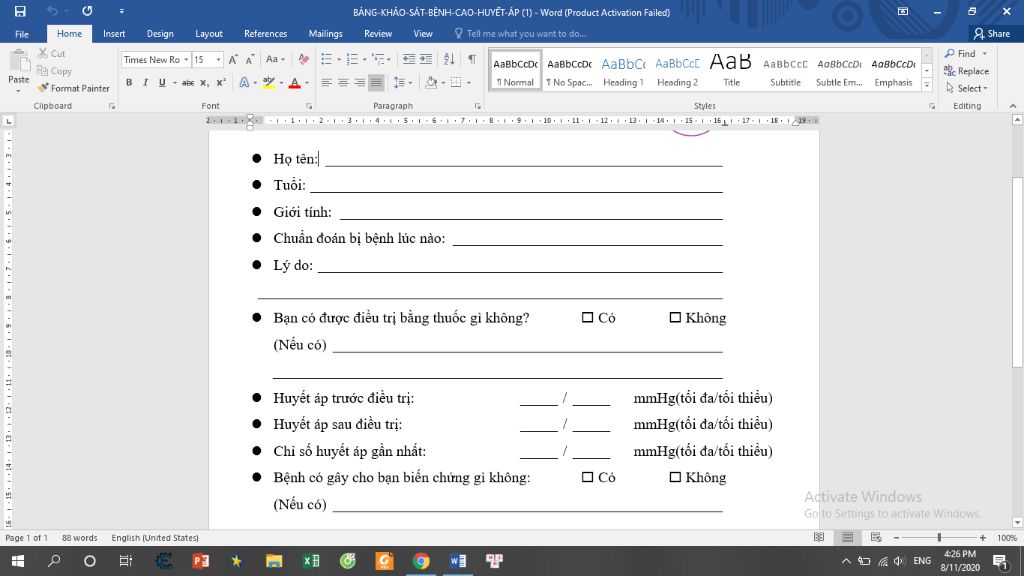This screenshot has width=1024, height=576.
Task: Apply Strikethrough to text
Action: point(187,83)
